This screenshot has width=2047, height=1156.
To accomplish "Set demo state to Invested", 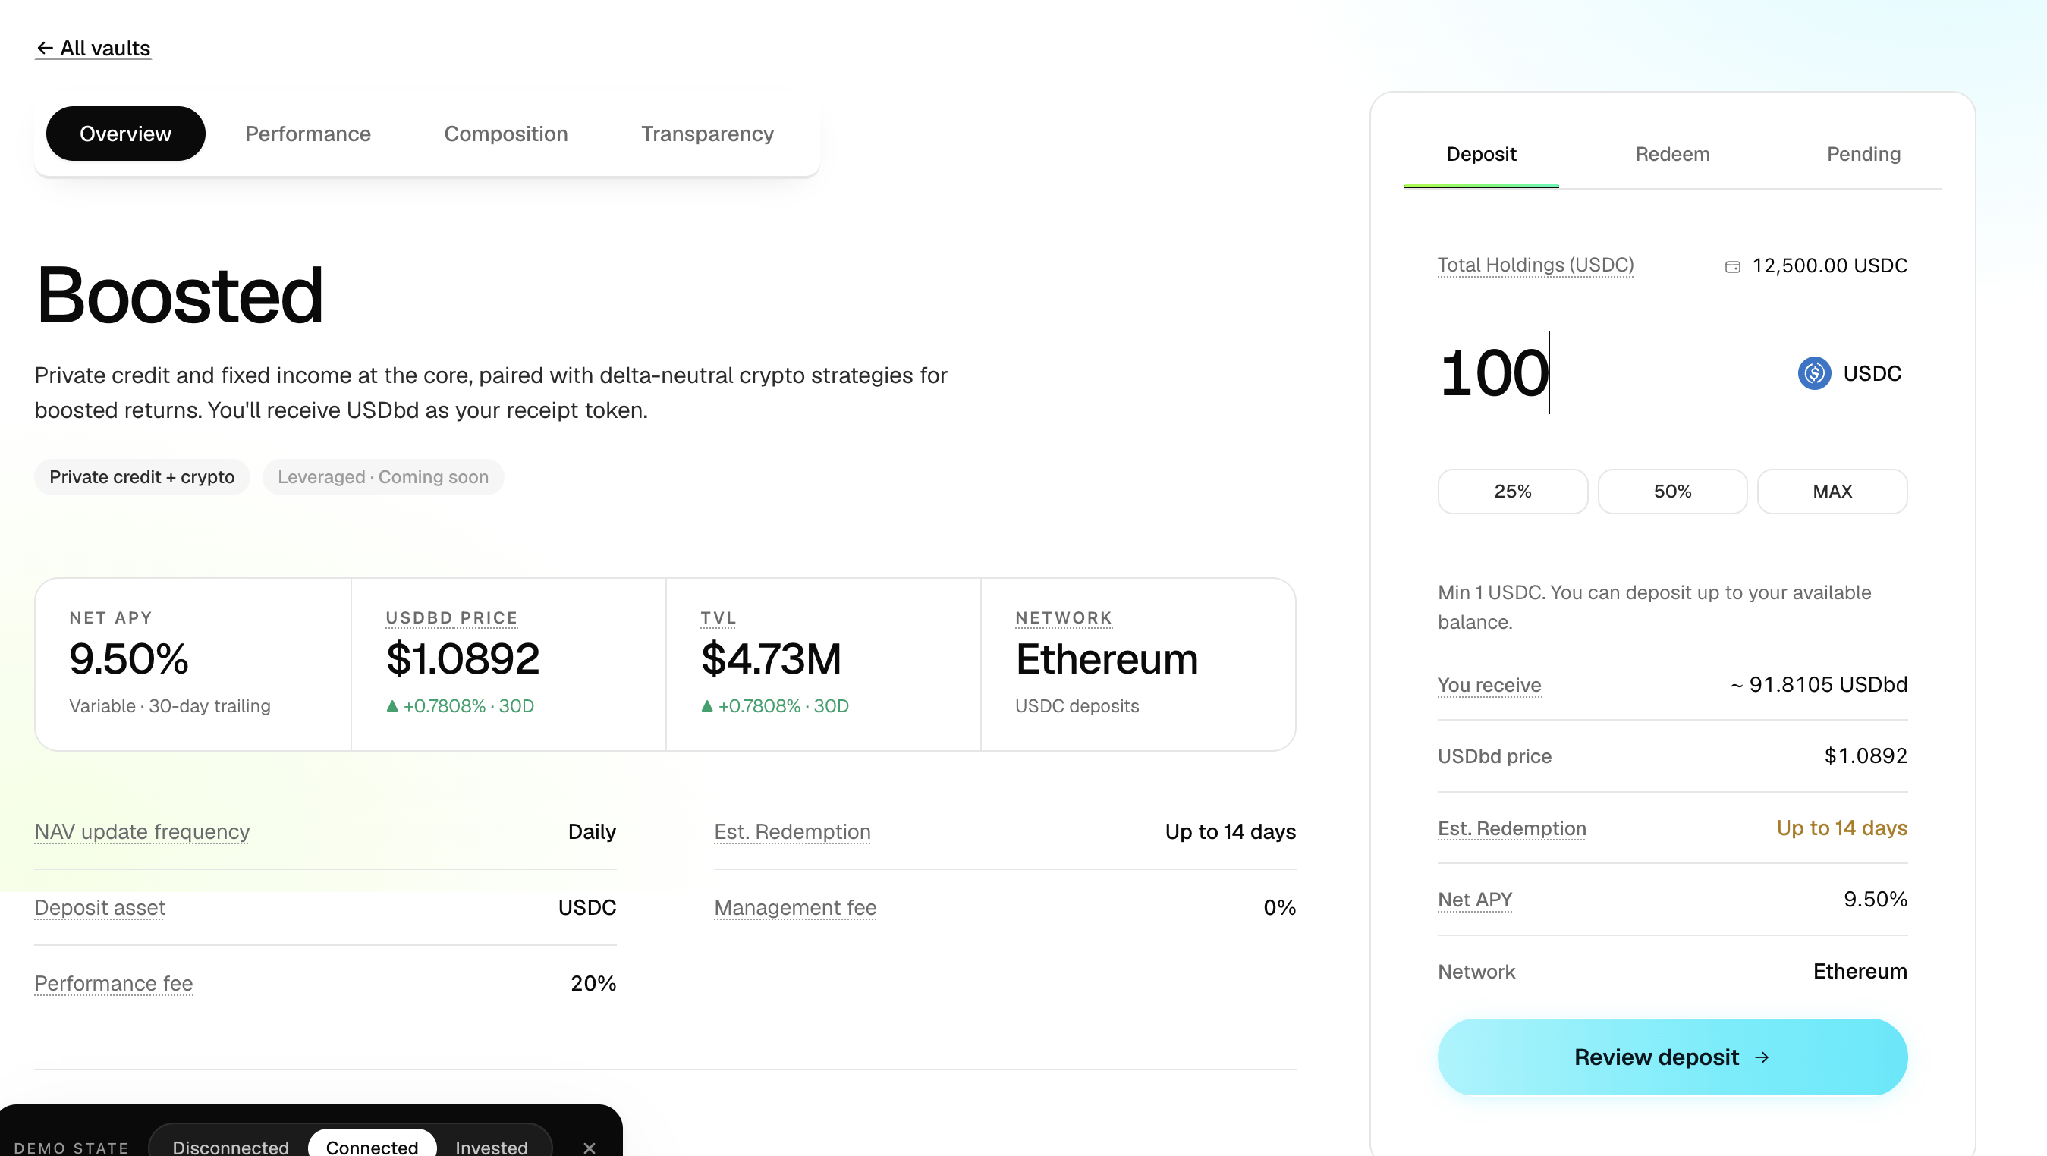I will (491, 1147).
